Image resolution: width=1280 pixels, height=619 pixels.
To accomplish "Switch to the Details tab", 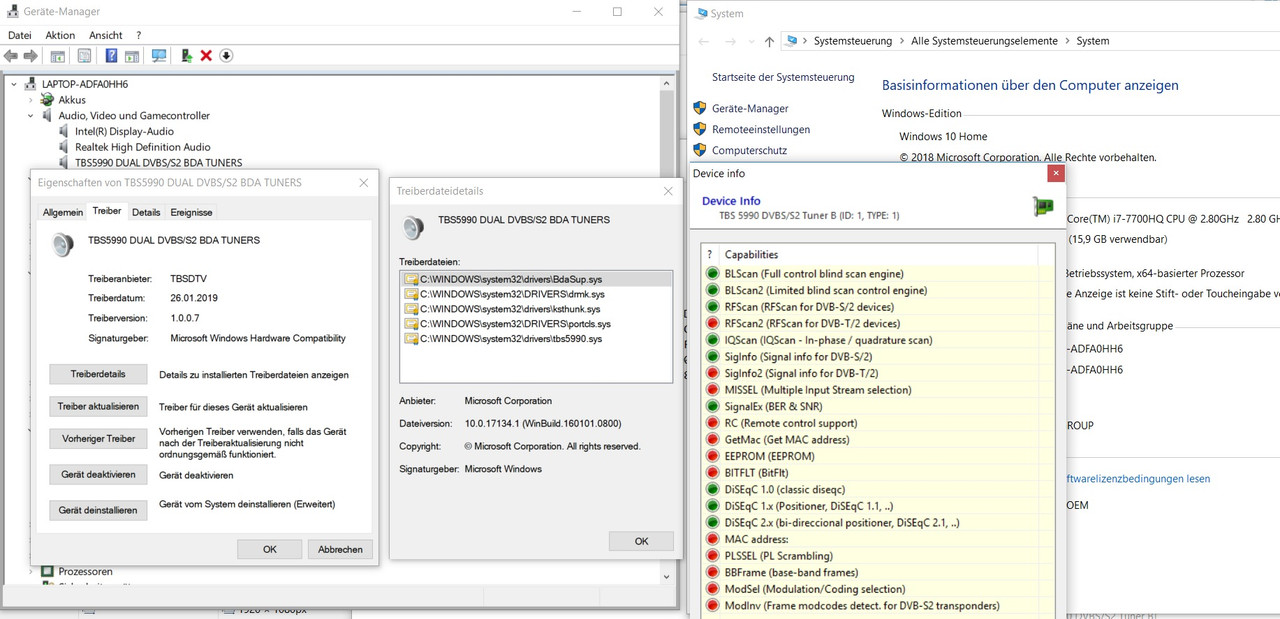I will 146,212.
